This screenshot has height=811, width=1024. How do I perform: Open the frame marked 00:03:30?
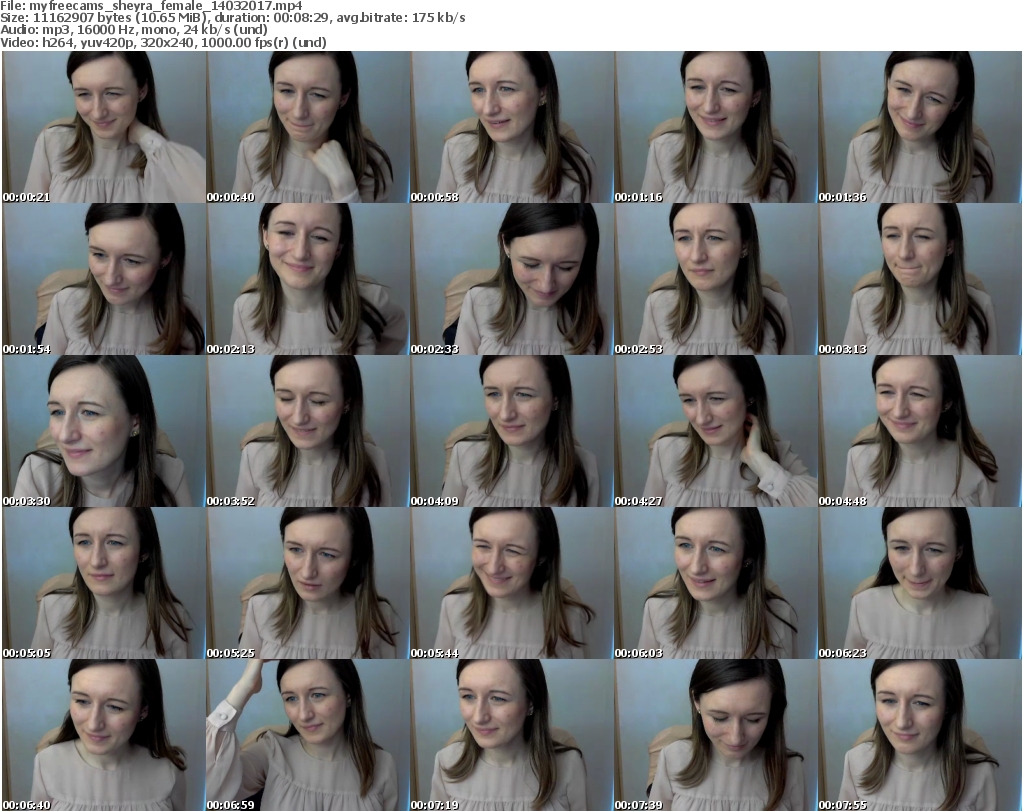104,432
